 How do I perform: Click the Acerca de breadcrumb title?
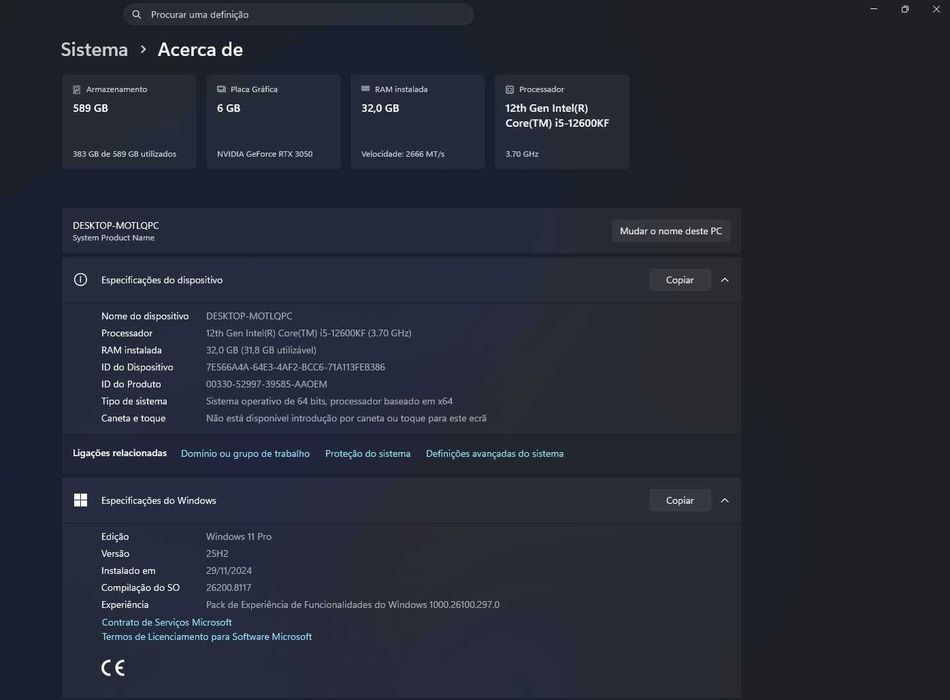click(x=201, y=50)
